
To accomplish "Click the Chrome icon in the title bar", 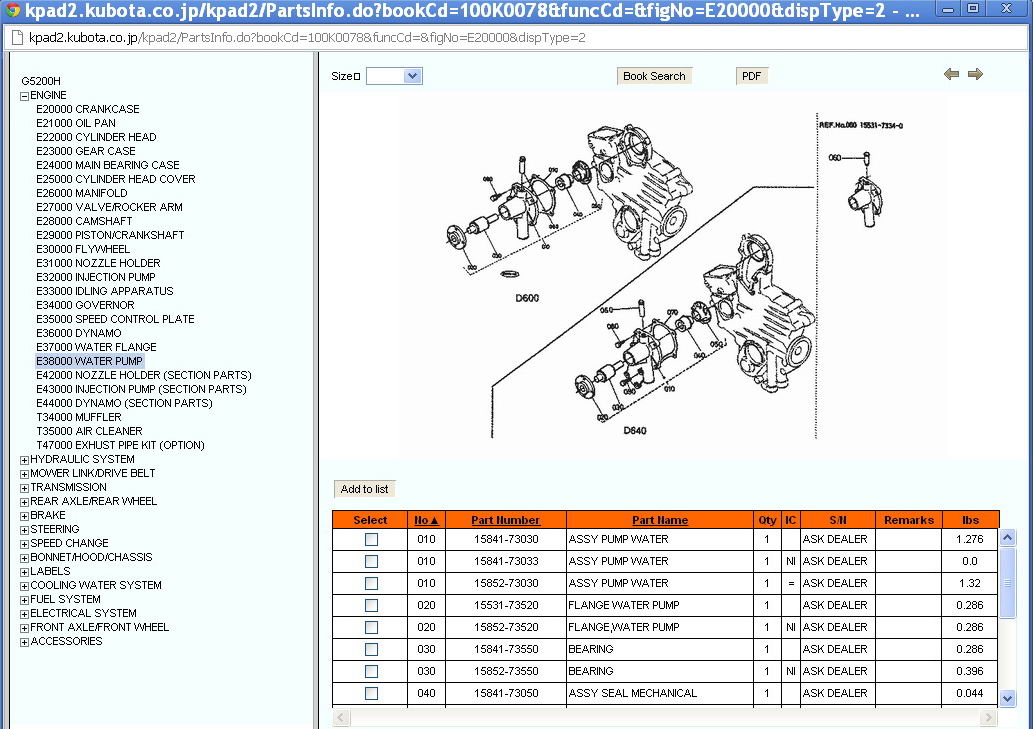I will click(x=13, y=10).
